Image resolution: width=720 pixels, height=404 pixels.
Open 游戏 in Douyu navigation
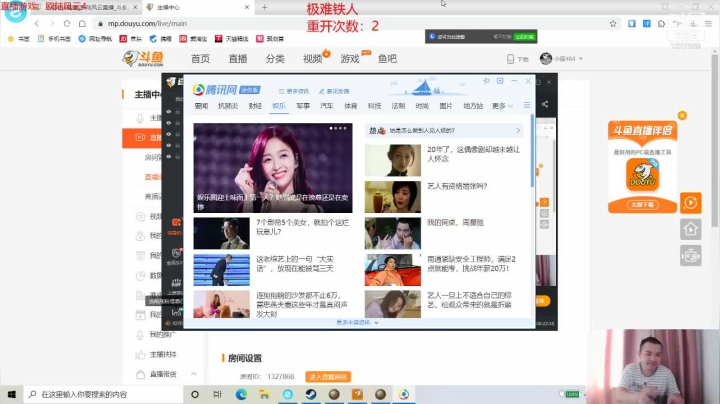pos(350,59)
